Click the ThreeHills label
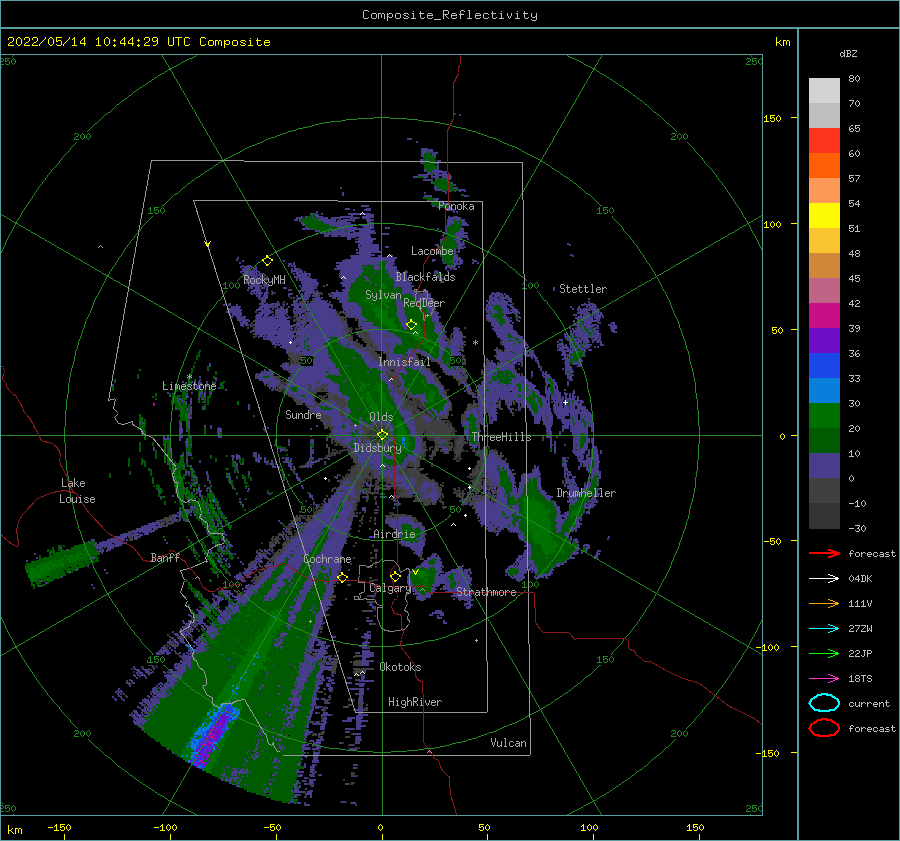Screen dimensions: 900x841 coord(502,437)
